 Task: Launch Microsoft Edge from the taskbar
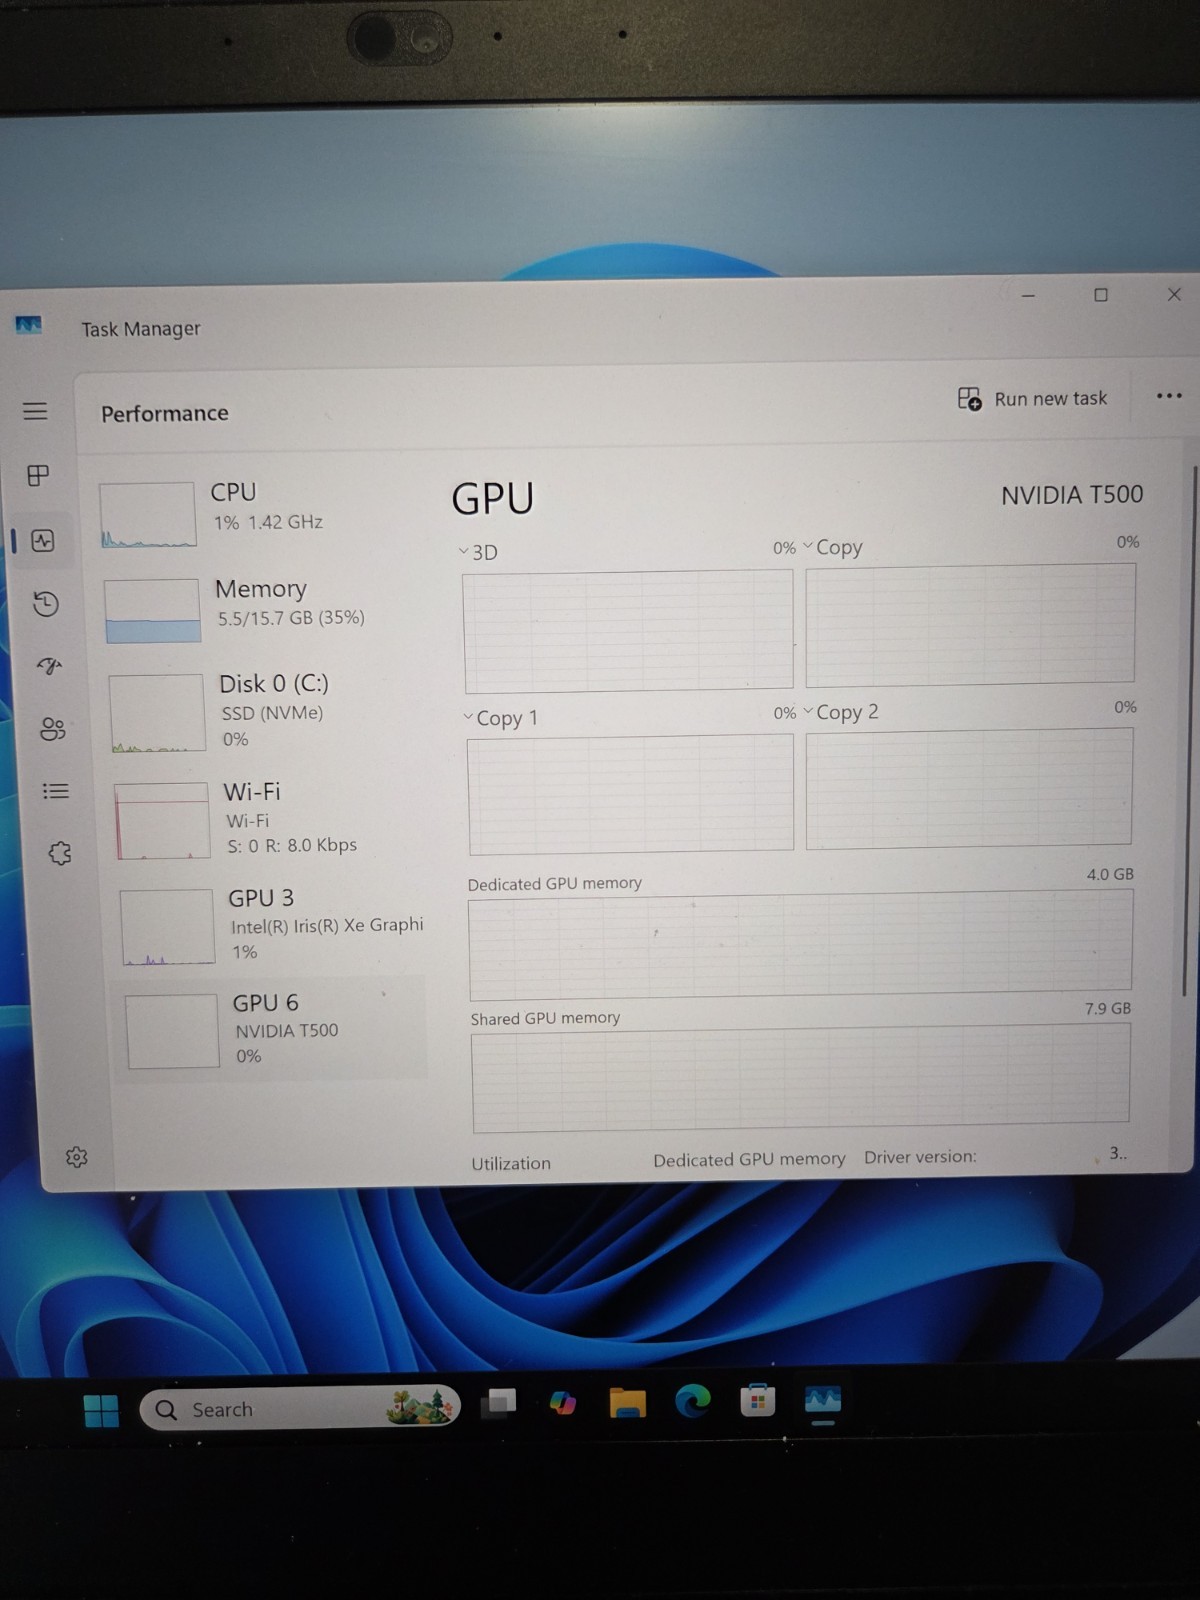692,1401
